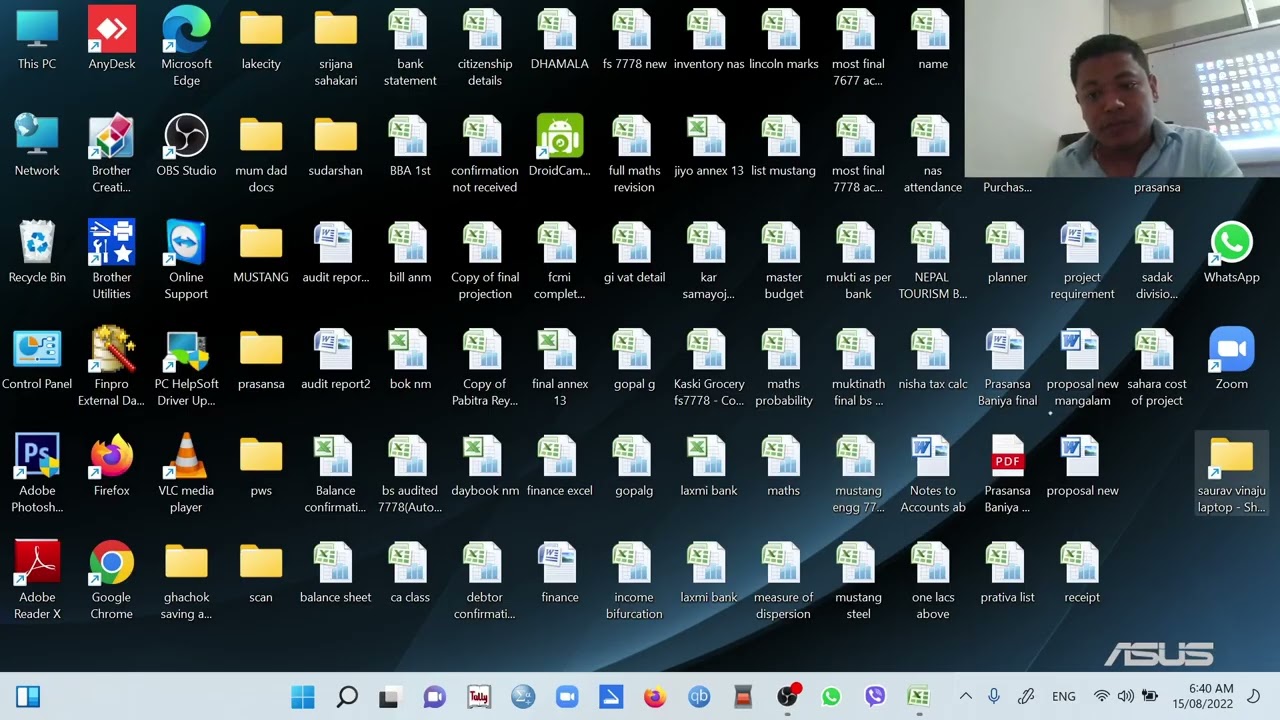
Task: Select the master budget spreadsheet
Action: point(784,261)
